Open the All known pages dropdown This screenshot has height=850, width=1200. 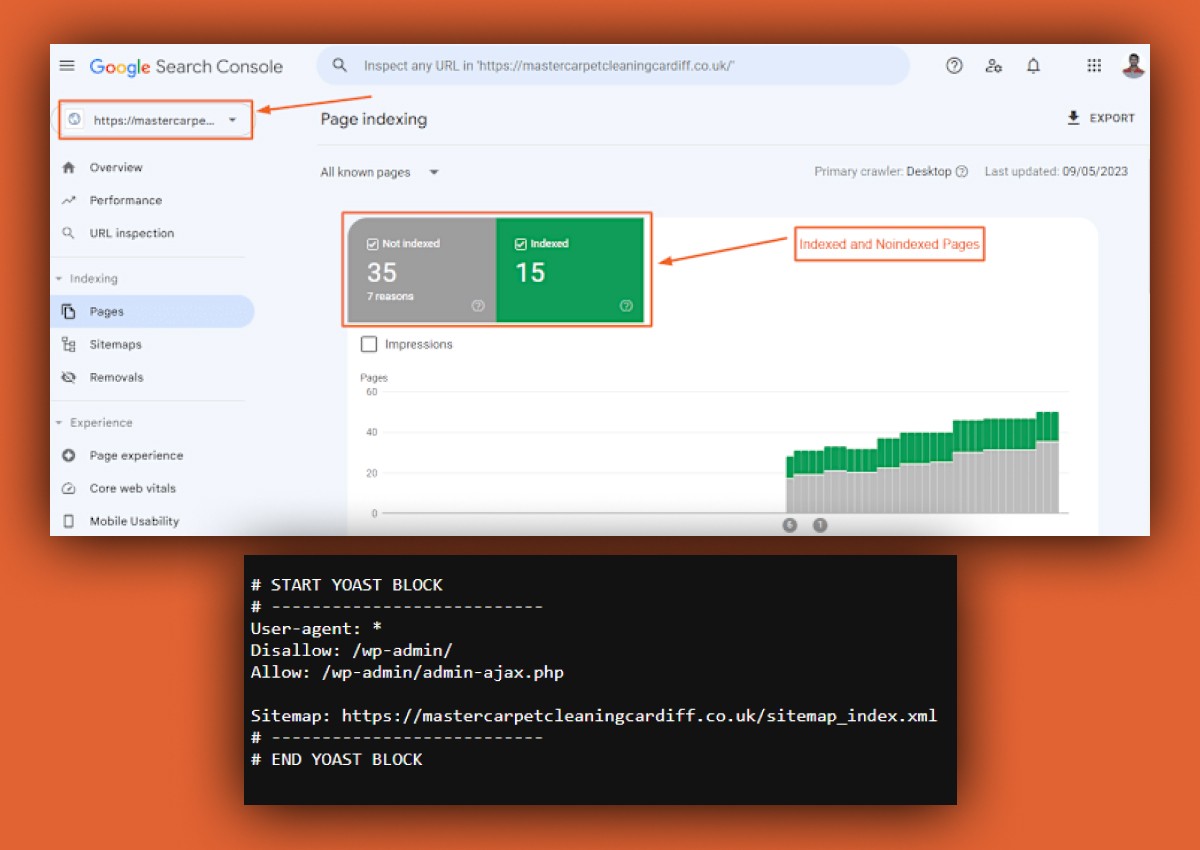tap(379, 172)
